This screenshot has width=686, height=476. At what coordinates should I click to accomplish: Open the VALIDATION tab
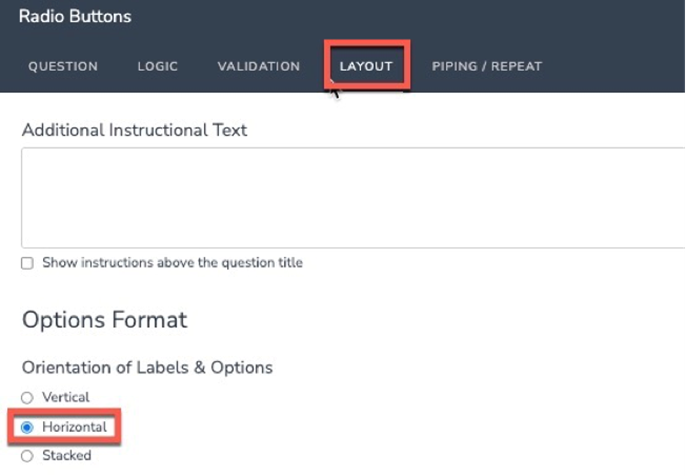pos(258,67)
